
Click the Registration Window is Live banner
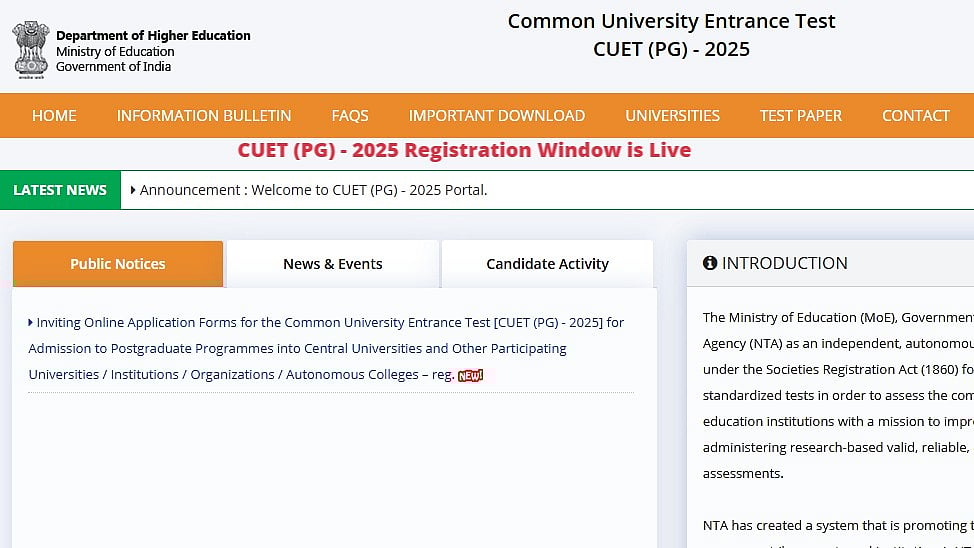point(464,150)
